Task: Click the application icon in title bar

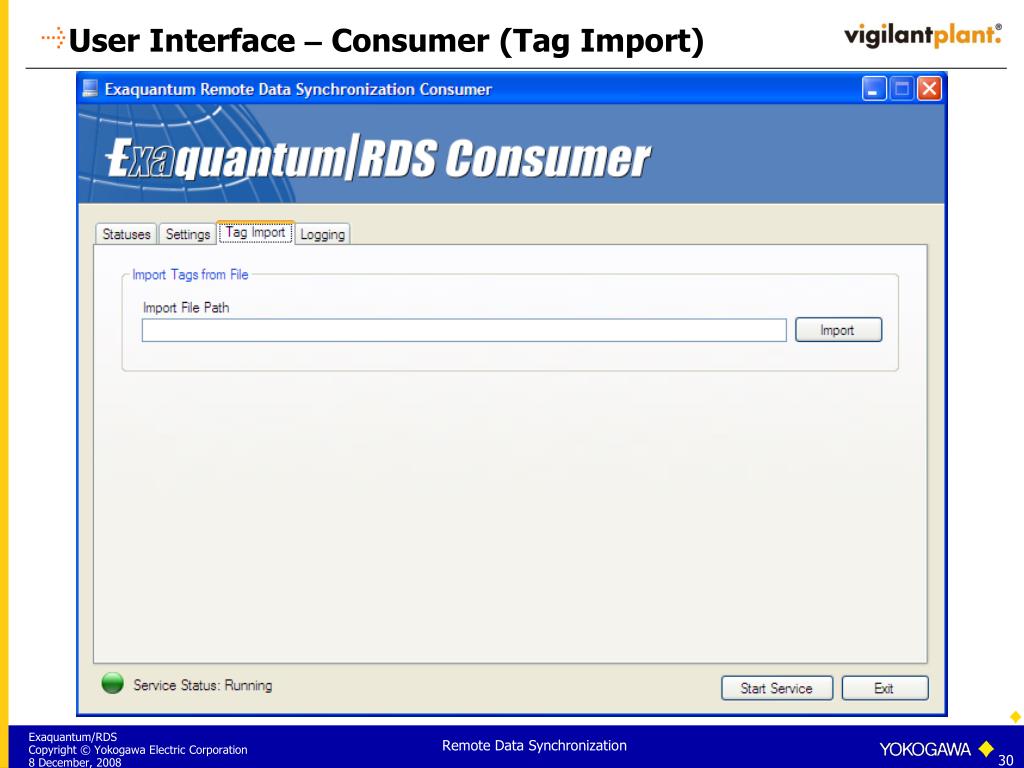Action: point(90,88)
